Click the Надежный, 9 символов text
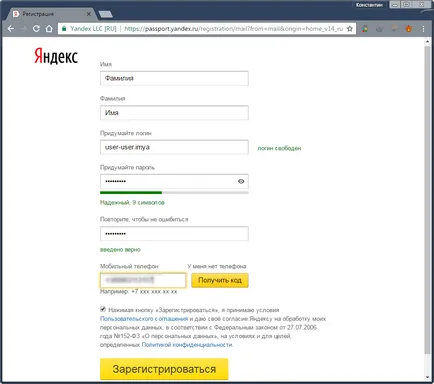Image resolution: width=434 pixels, height=384 pixels. pyautogui.click(x=132, y=202)
